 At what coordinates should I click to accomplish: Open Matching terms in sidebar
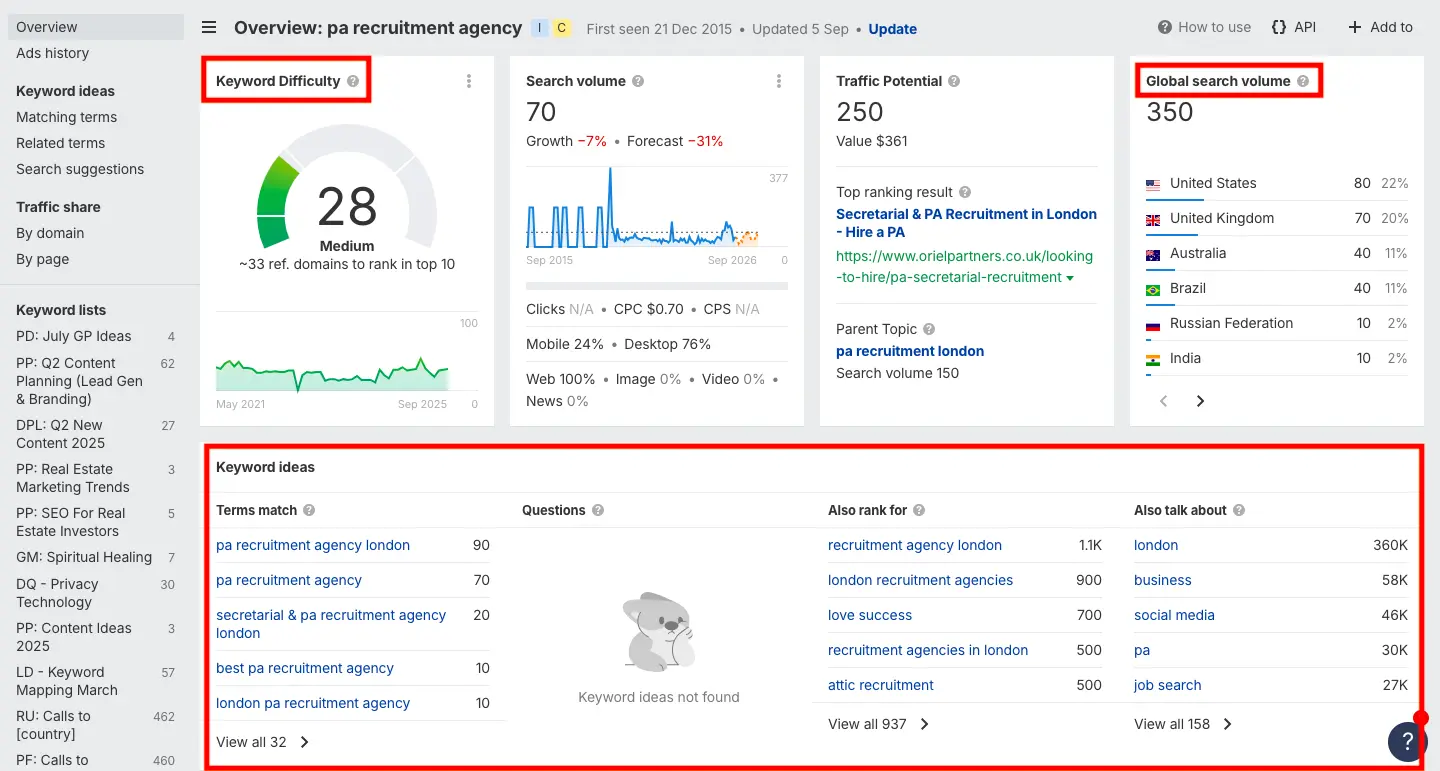click(66, 117)
